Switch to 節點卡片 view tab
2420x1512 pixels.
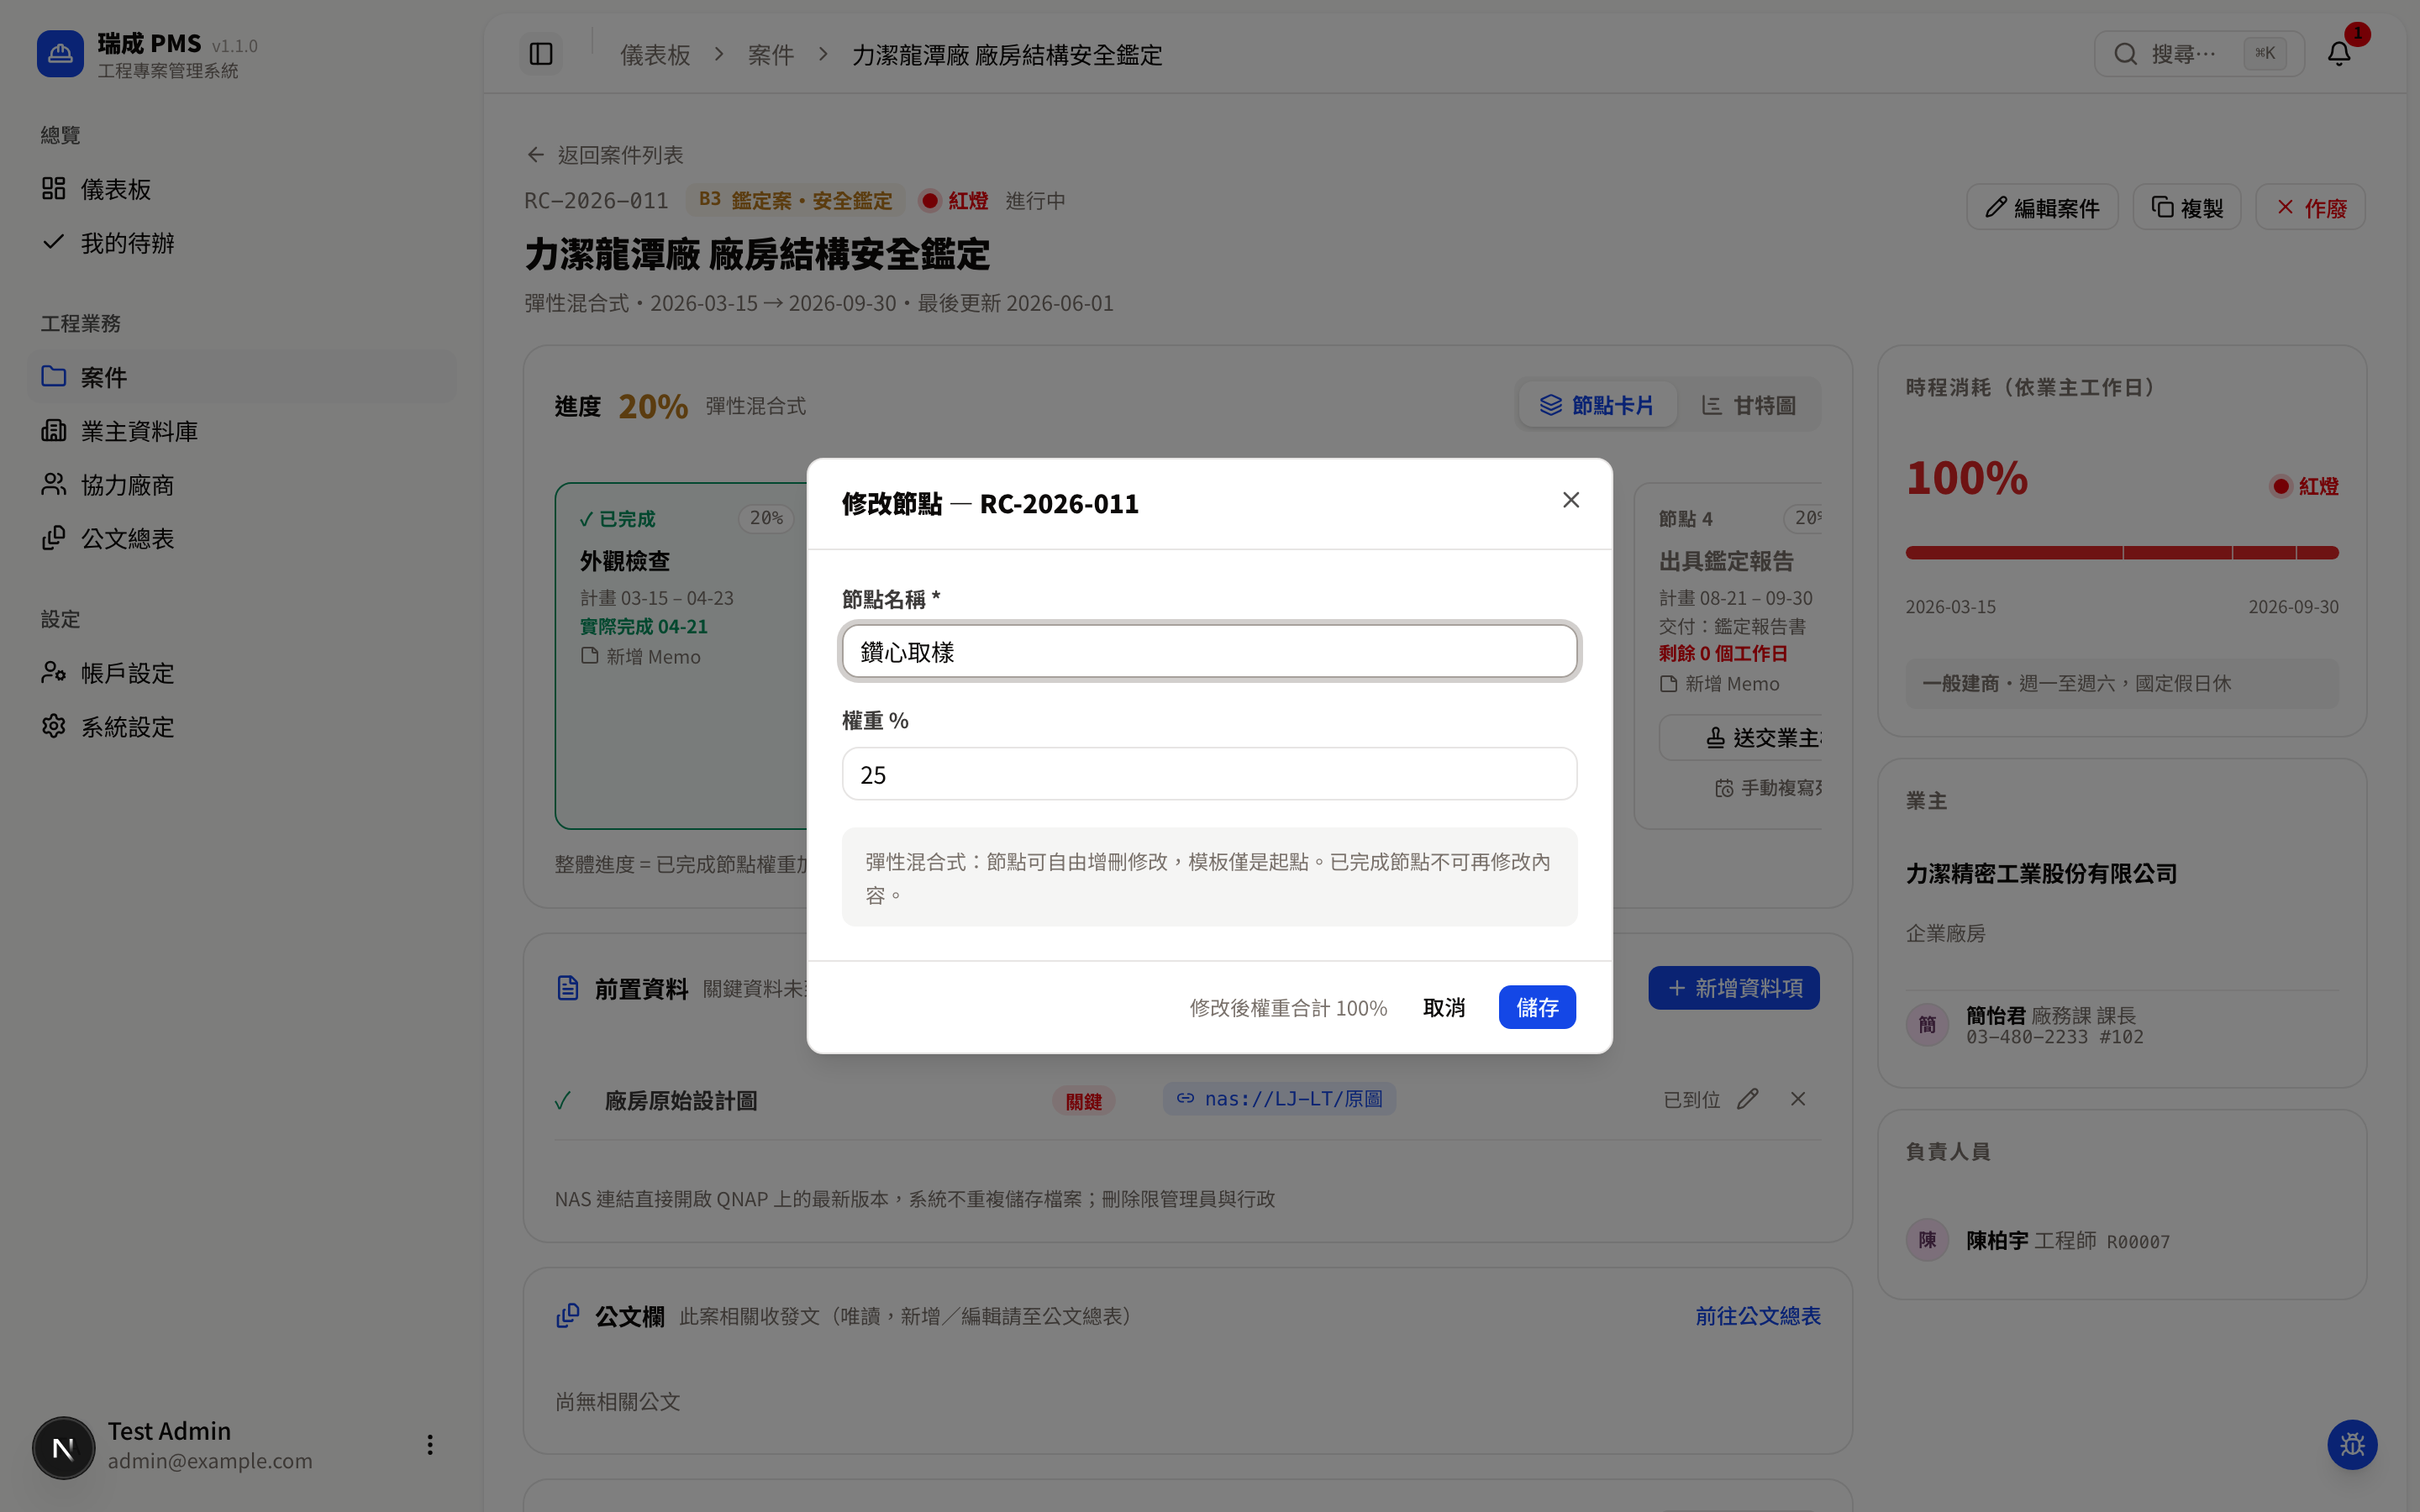coord(1597,405)
